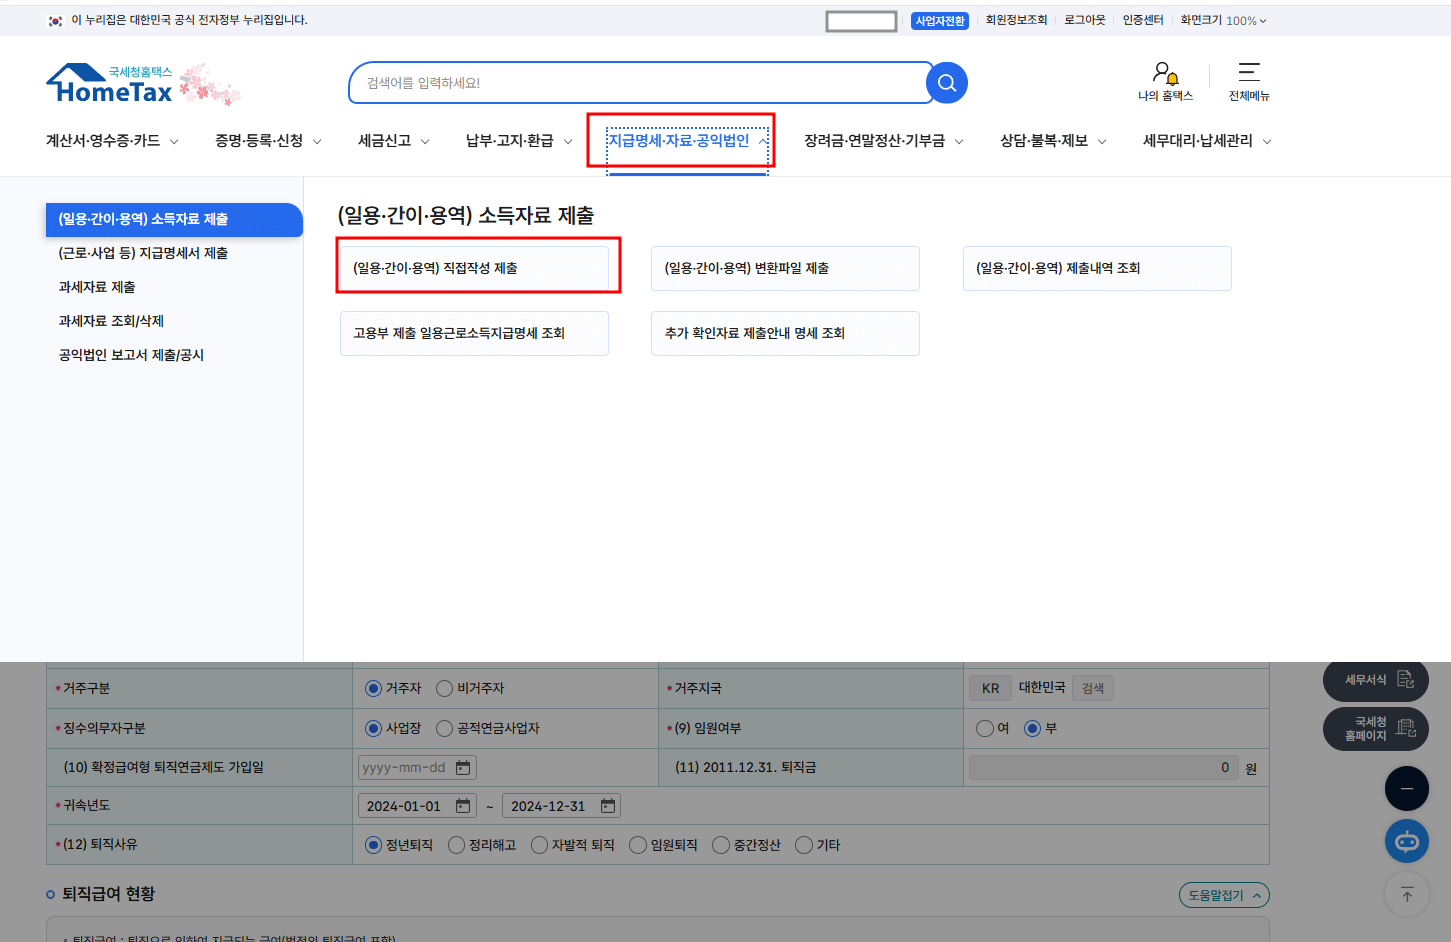The width and height of the screenshot is (1451, 942).
Task: Click the scroll-to-top arrow icon
Action: 1406,894
